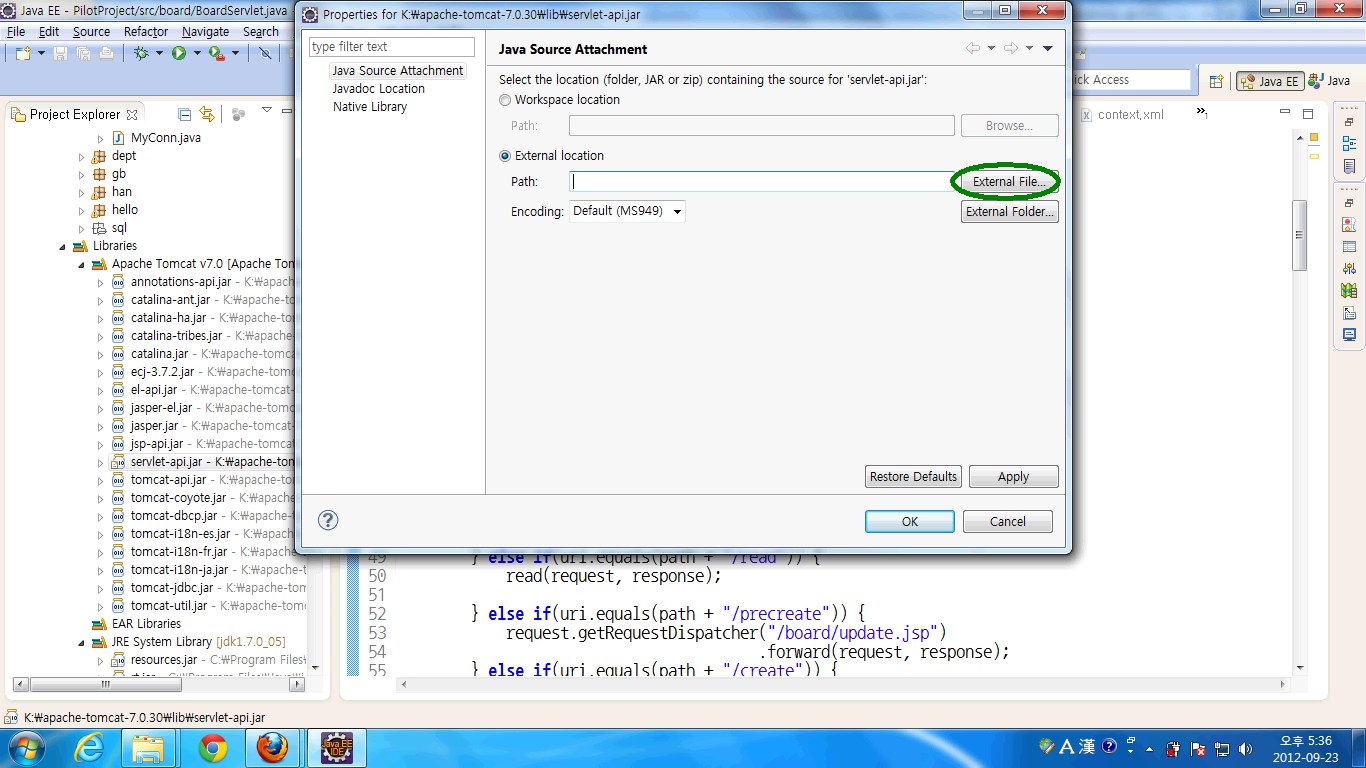Screen dimensions: 1366x768
Task: Open the Search menu
Action: tap(261, 32)
